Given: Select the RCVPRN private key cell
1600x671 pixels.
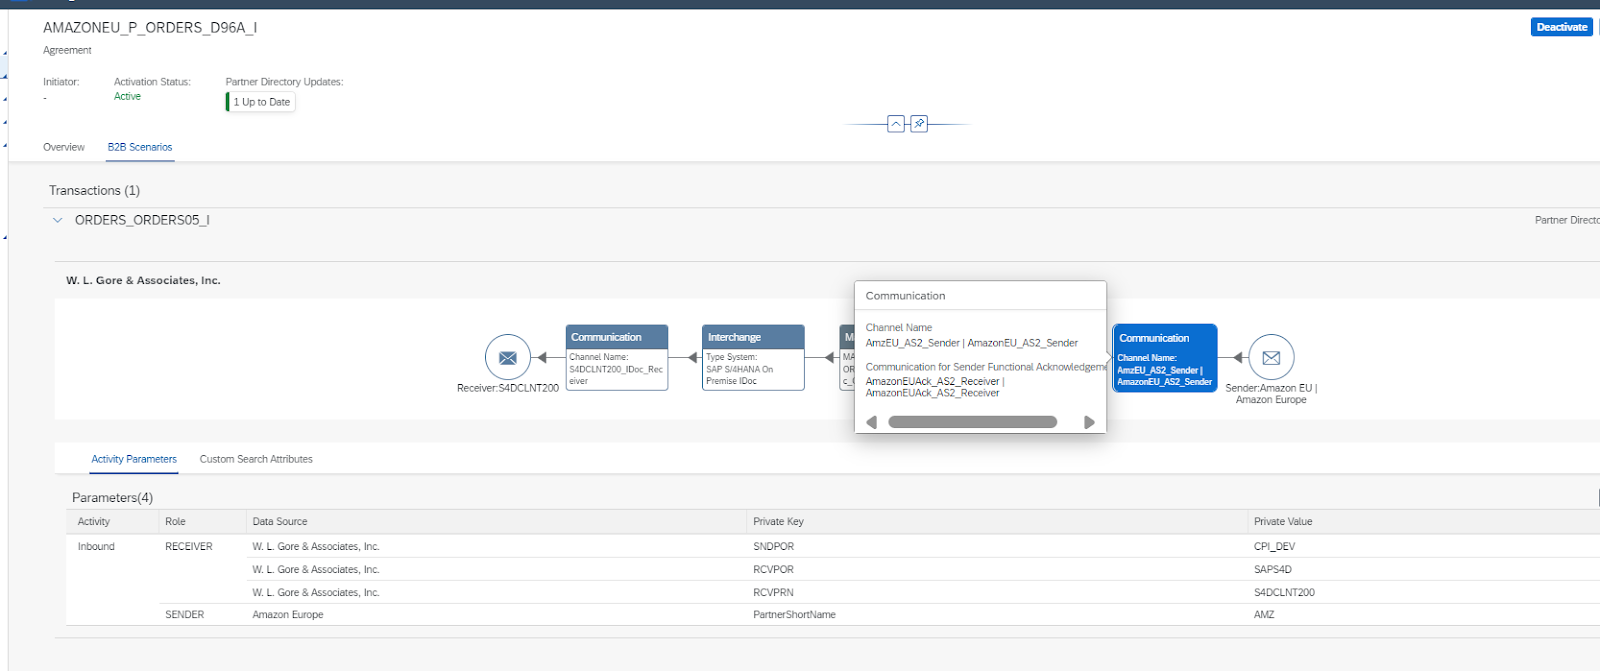Looking at the screenshot, I should [x=773, y=592].
